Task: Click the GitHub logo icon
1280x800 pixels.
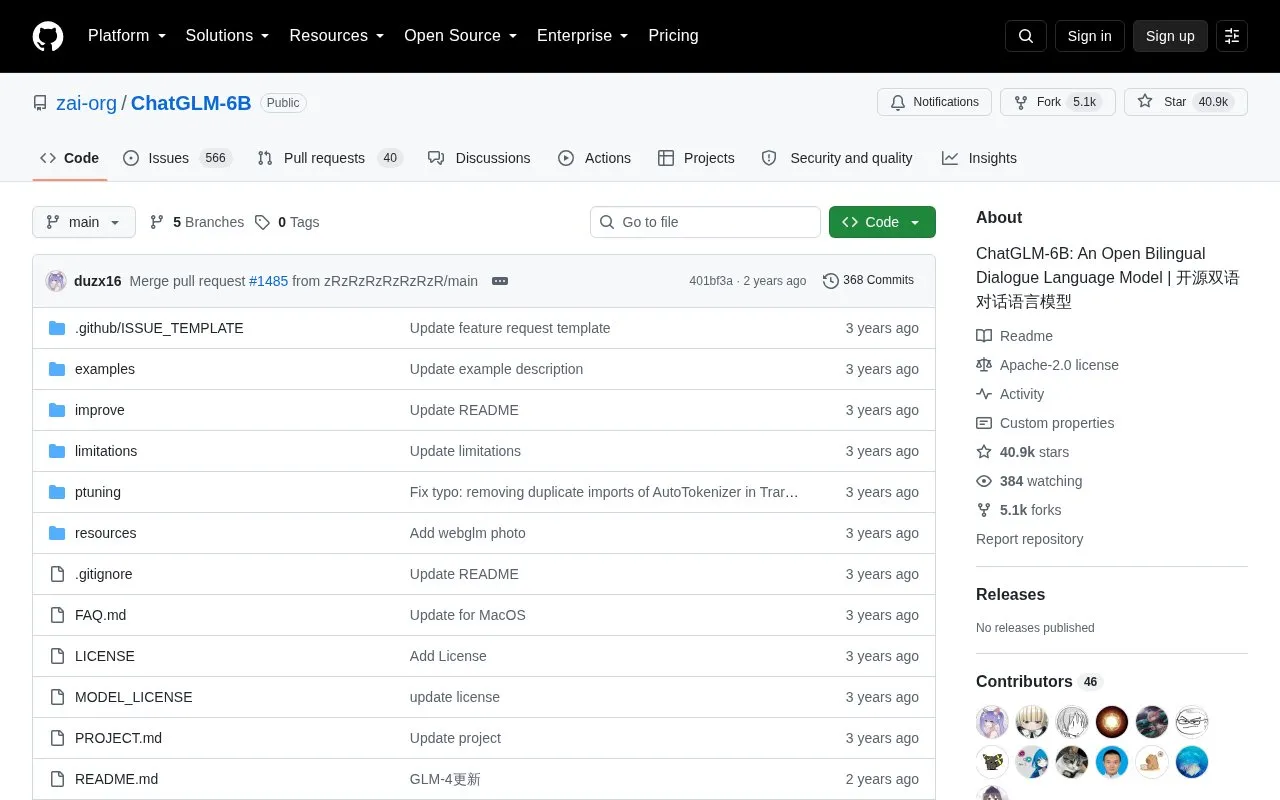Action: pos(48,36)
